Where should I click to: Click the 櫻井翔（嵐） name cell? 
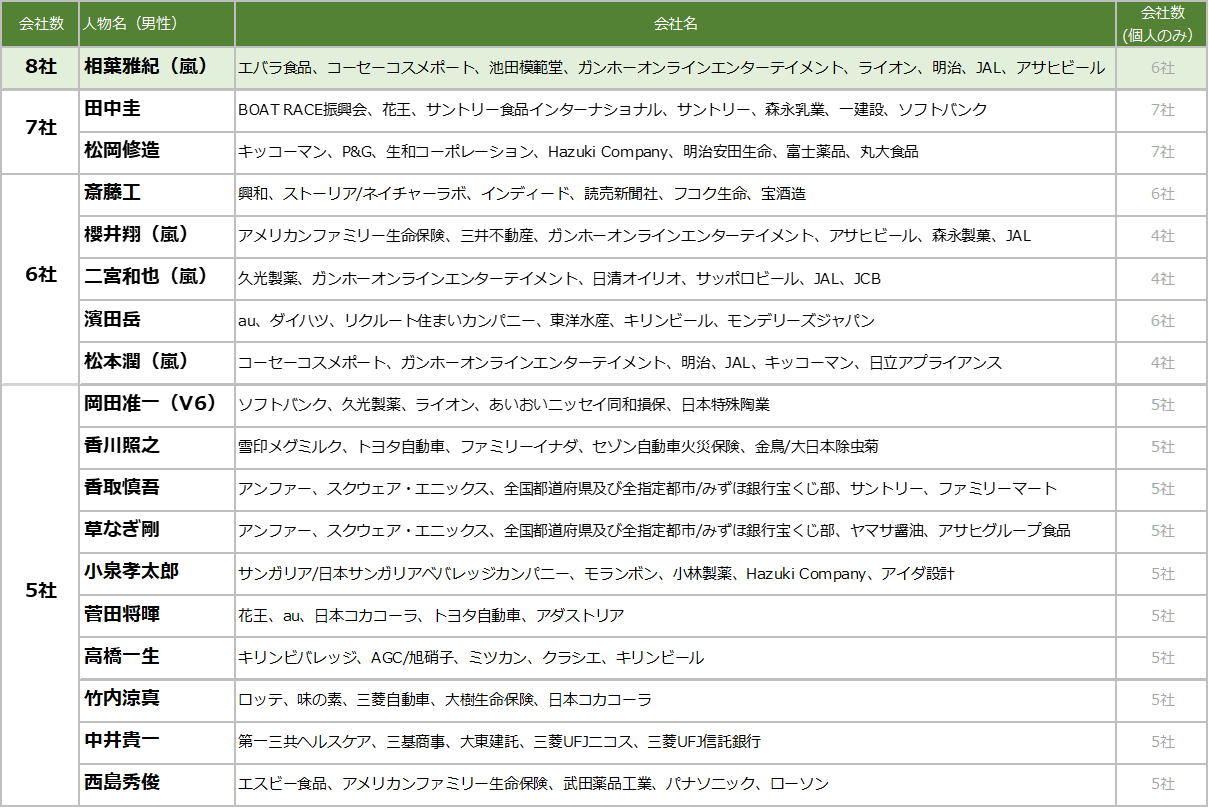click(x=157, y=236)
